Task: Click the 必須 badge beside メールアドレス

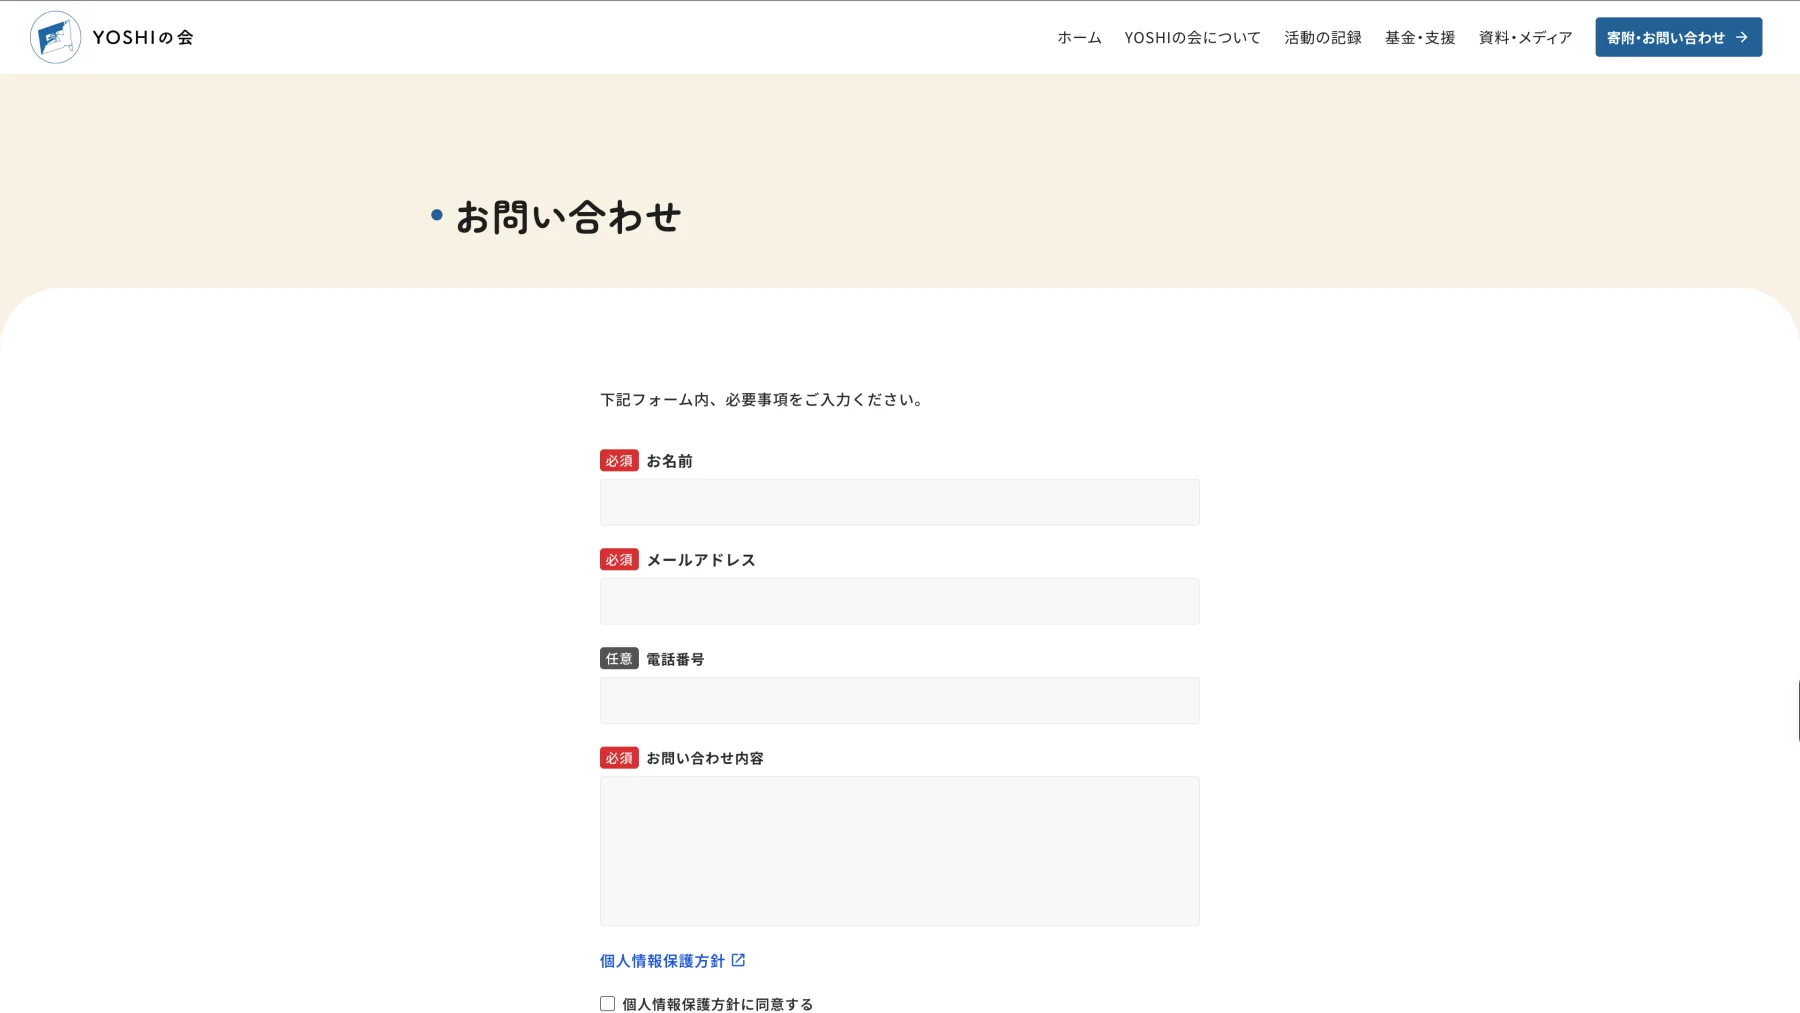Action: pos(619,559)
